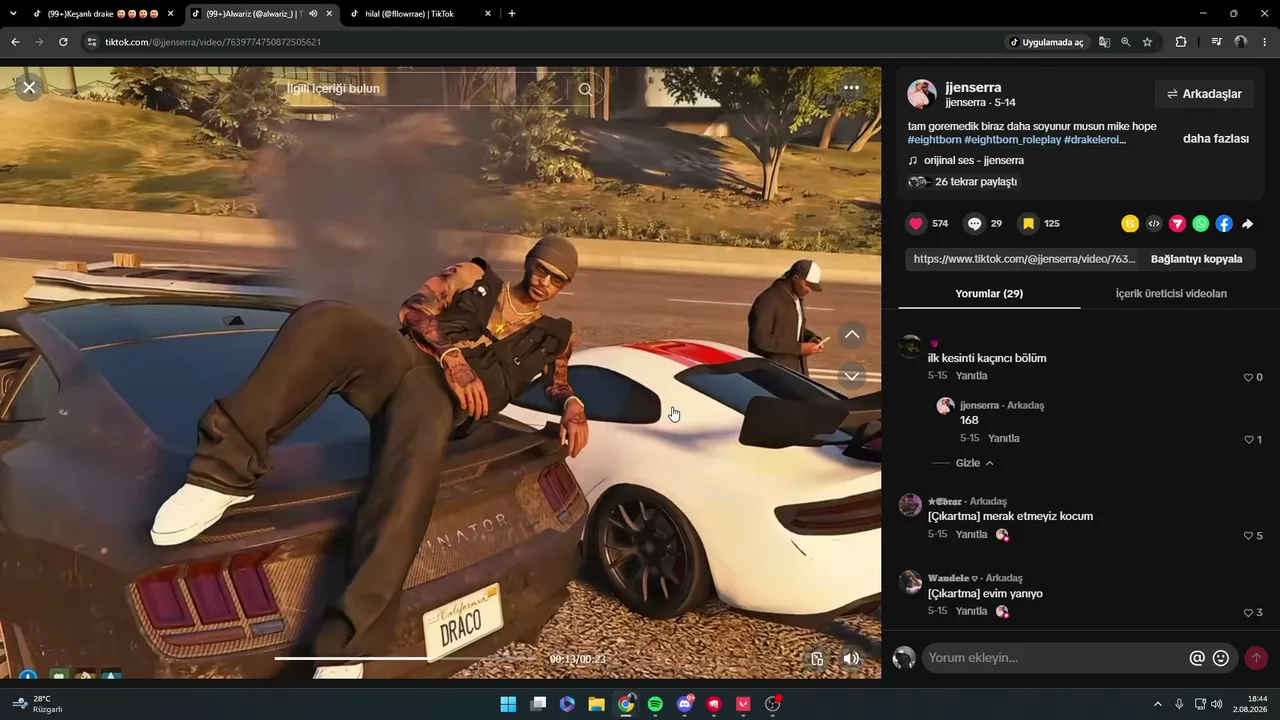Open the tab search dropdown arrow
The width and height of the screenshot is (1280, 720).
click(13, 14)
